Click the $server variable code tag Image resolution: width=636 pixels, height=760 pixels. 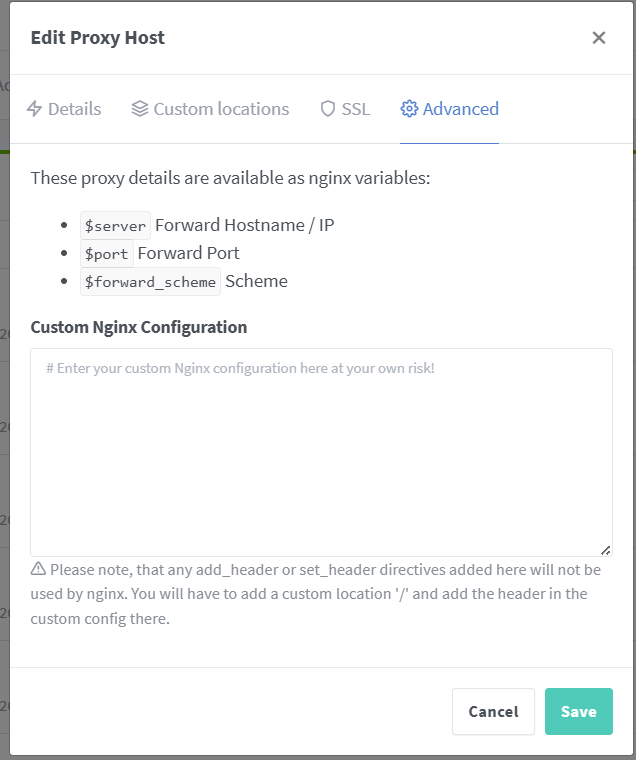pos(115,225)
